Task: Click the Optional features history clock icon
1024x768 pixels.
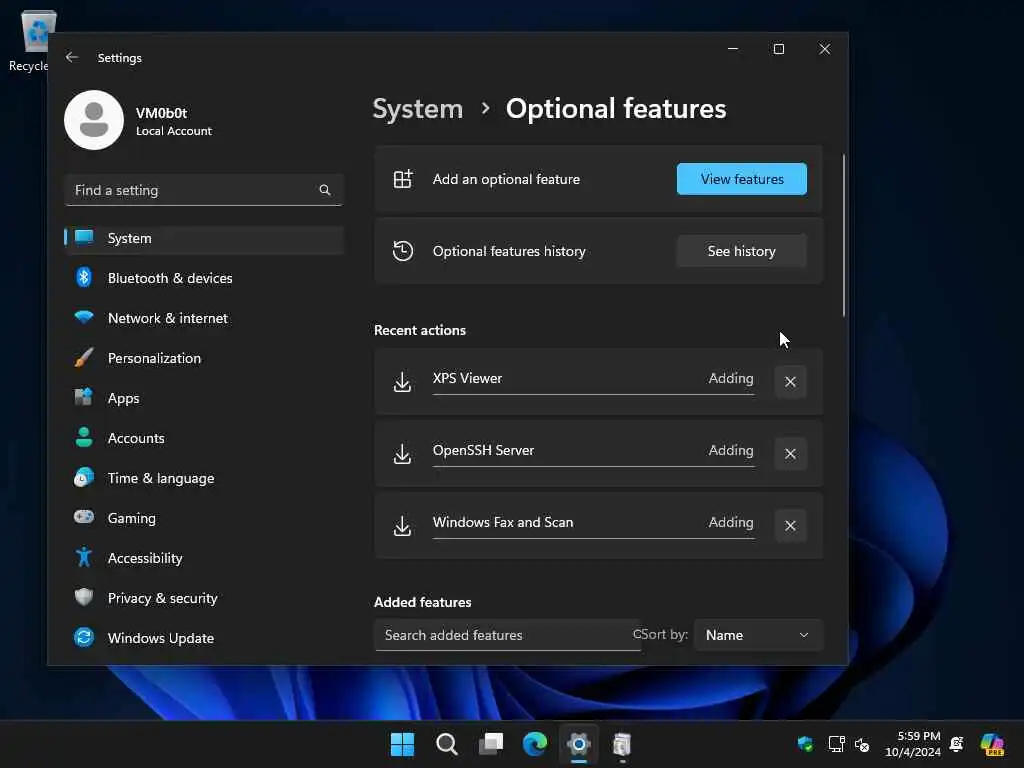Action: (x=403, y=251)
